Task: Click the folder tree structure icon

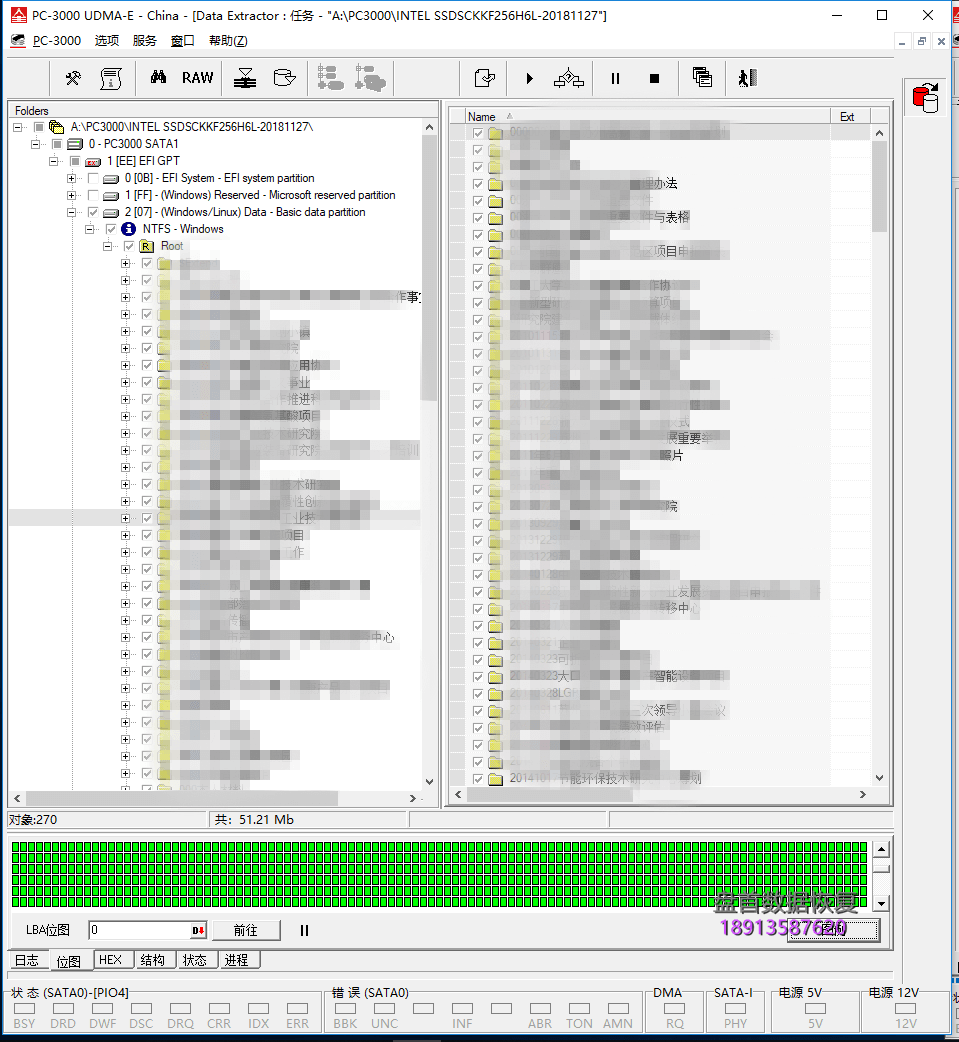Action: (330, 78)
